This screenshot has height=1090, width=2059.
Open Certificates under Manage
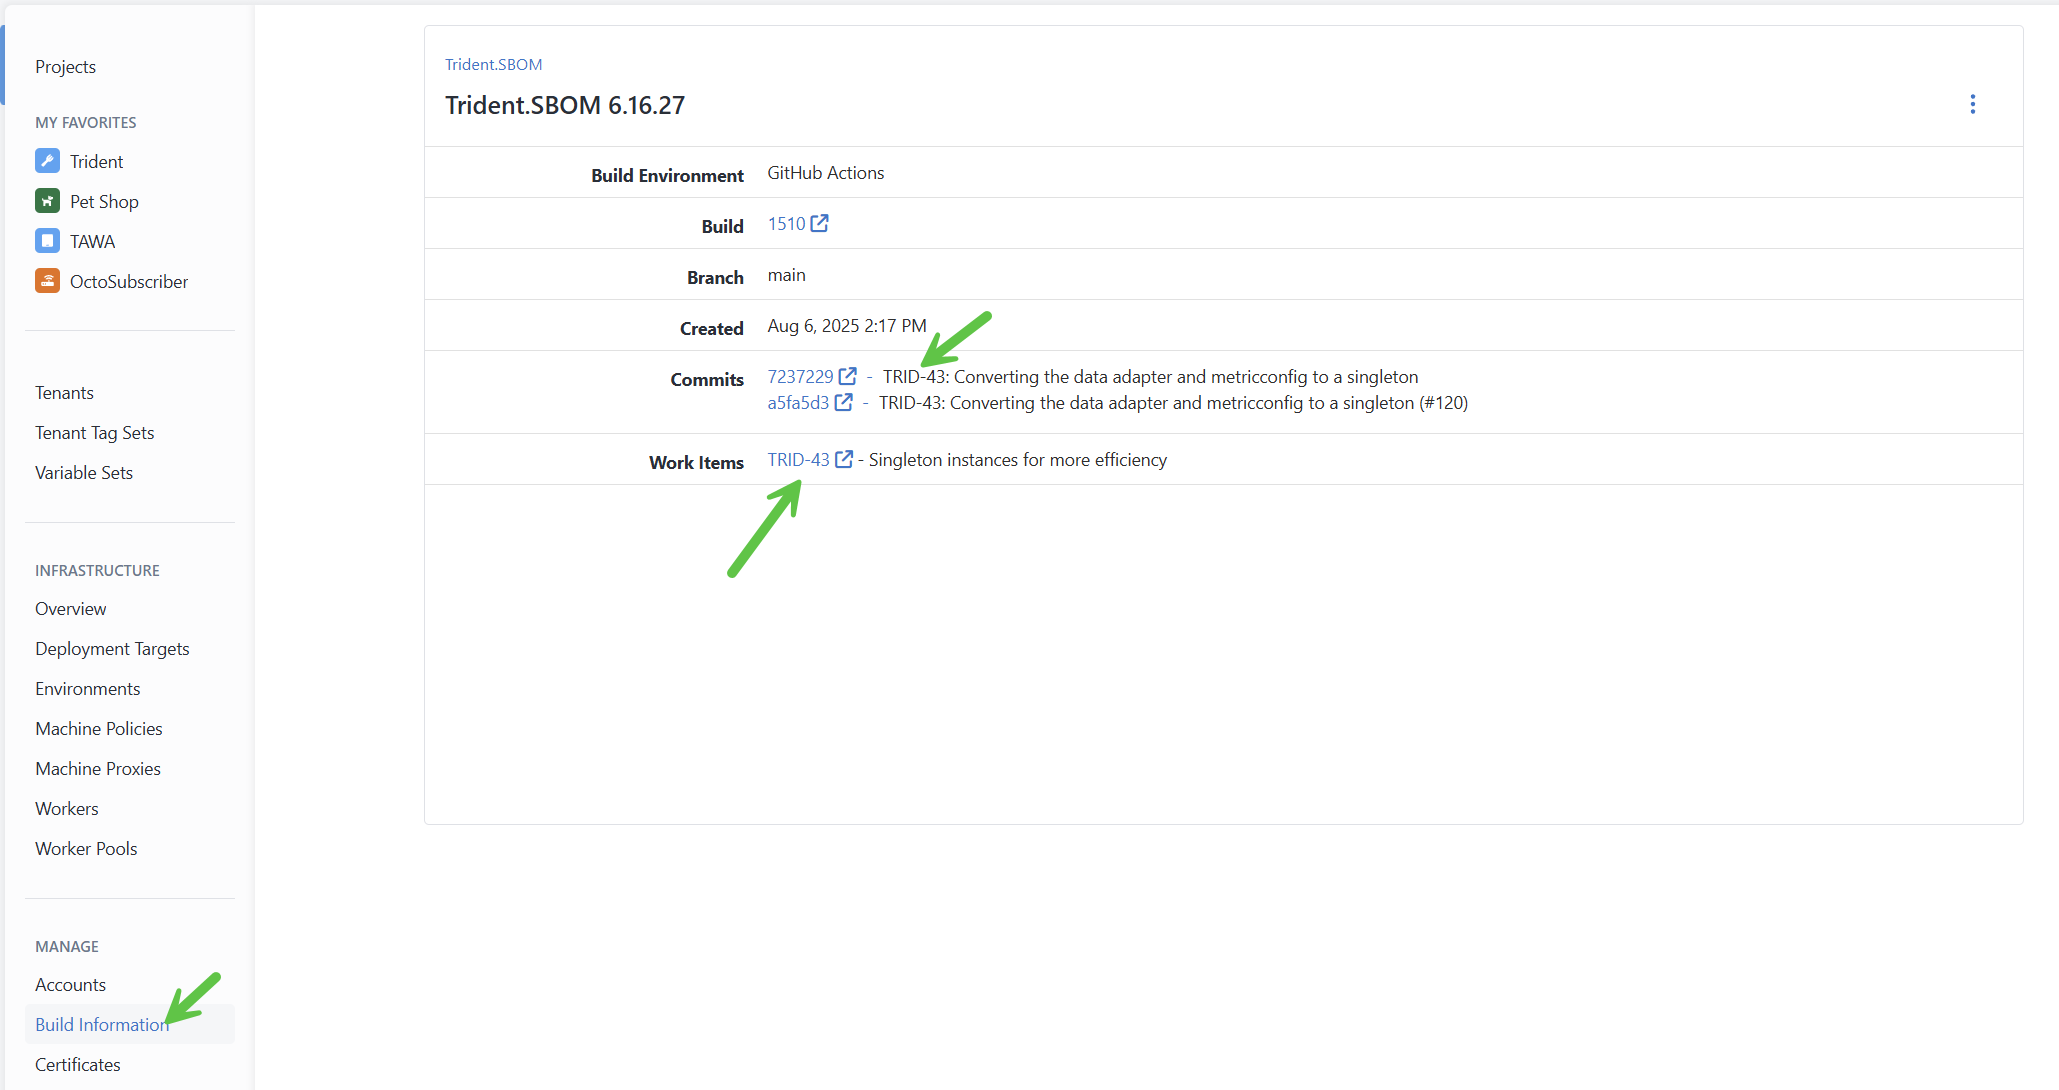(x=77, y=1064)
